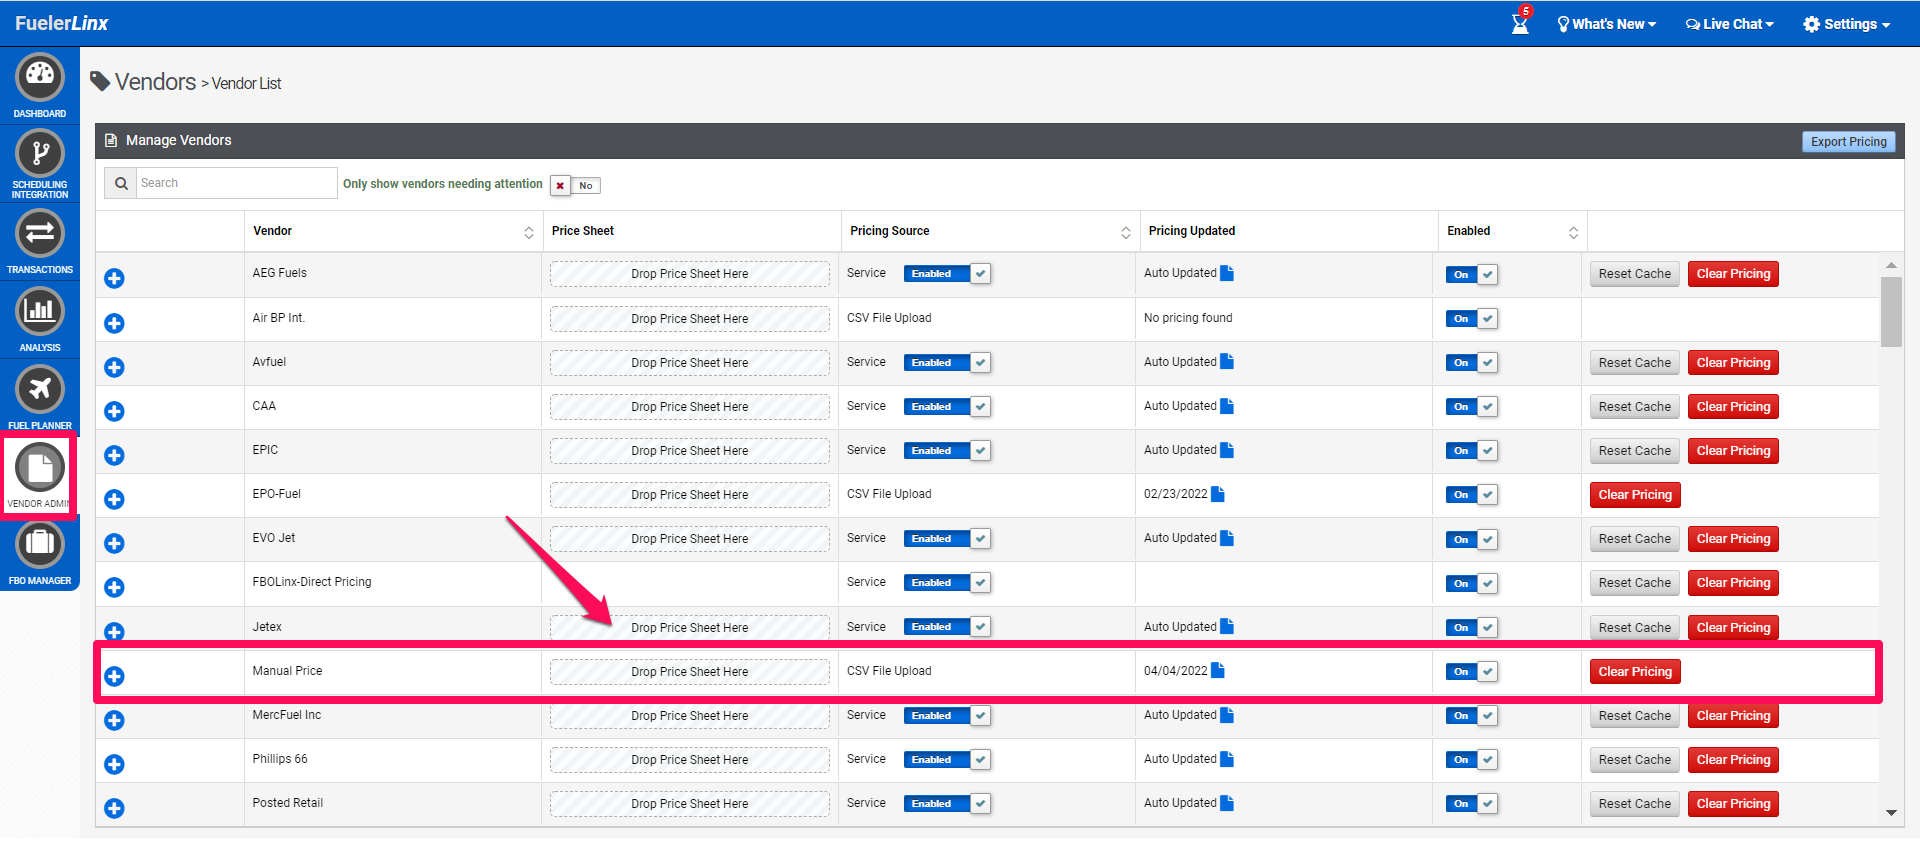Turn off Manual Price On switch
The width and height of the screenshot is (1920, 849).
click(x=1472, y=671)
